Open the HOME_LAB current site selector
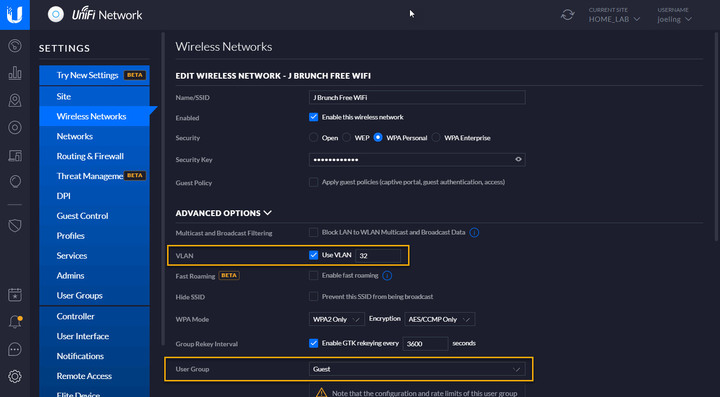 click(x=614, y=19)
